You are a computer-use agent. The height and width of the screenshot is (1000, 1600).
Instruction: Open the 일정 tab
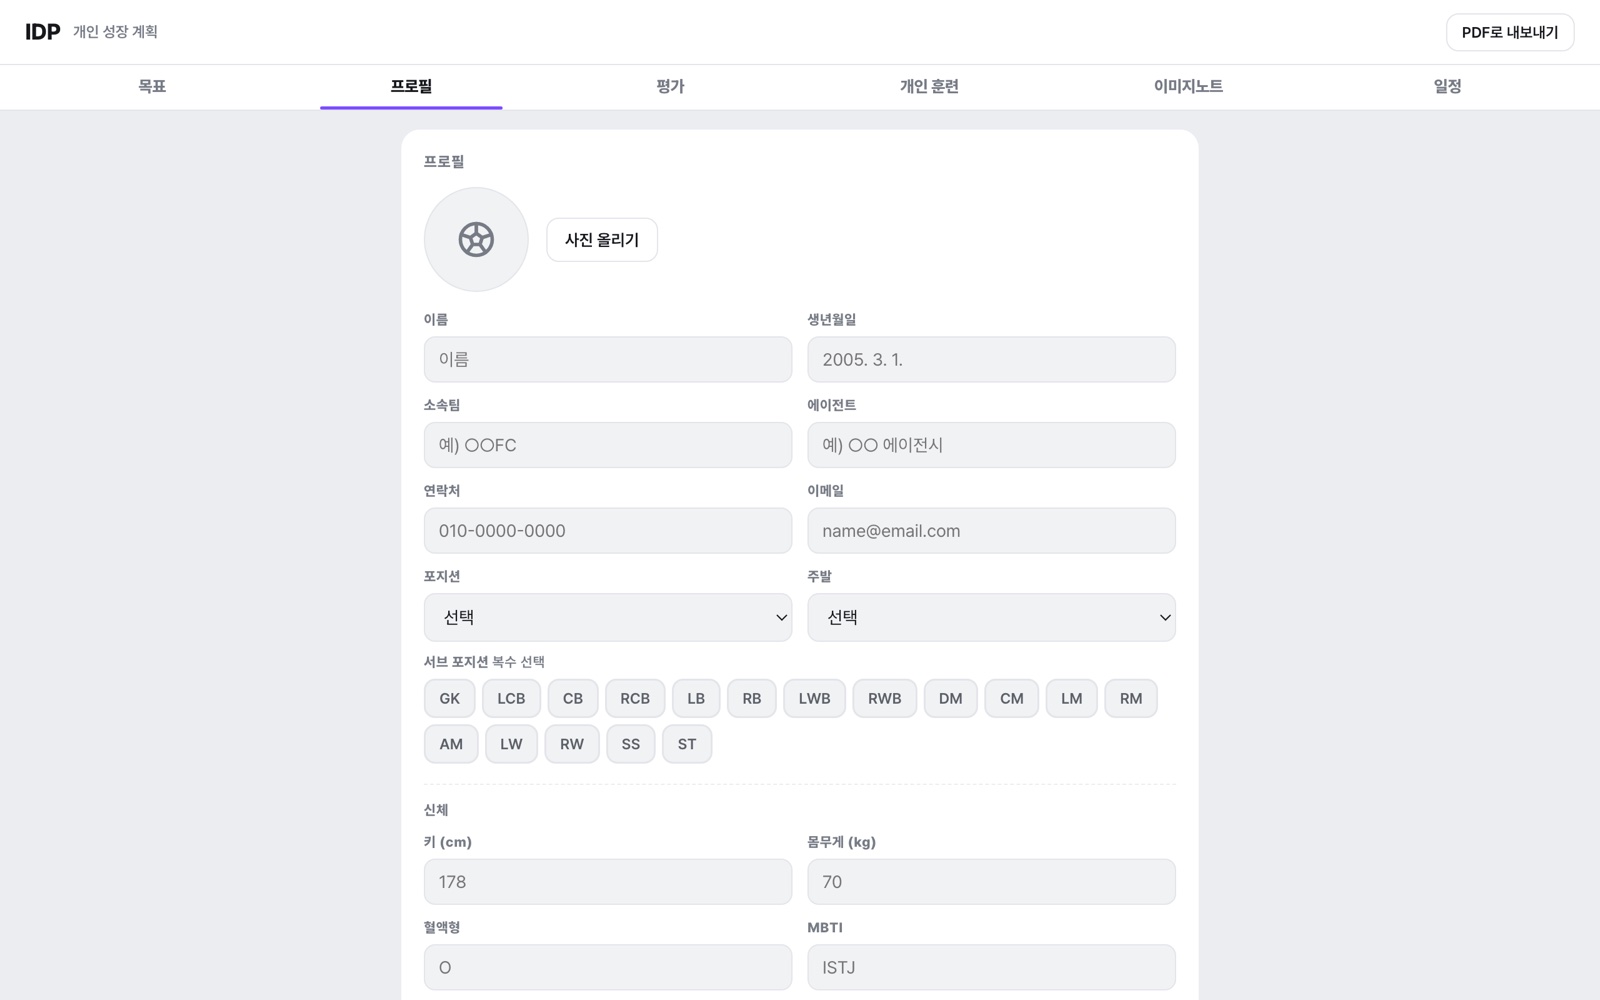(x=1447, y=87)
